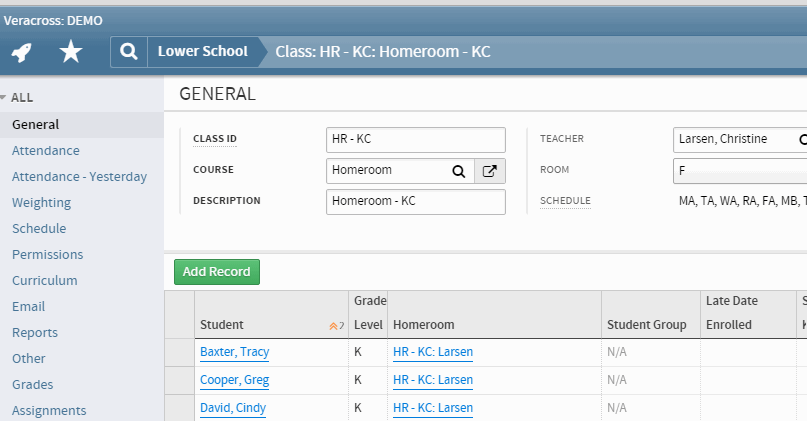This screenshot has width=807, height=421.
Task: Collapse the ALL sidebar section
Action: 4,97
